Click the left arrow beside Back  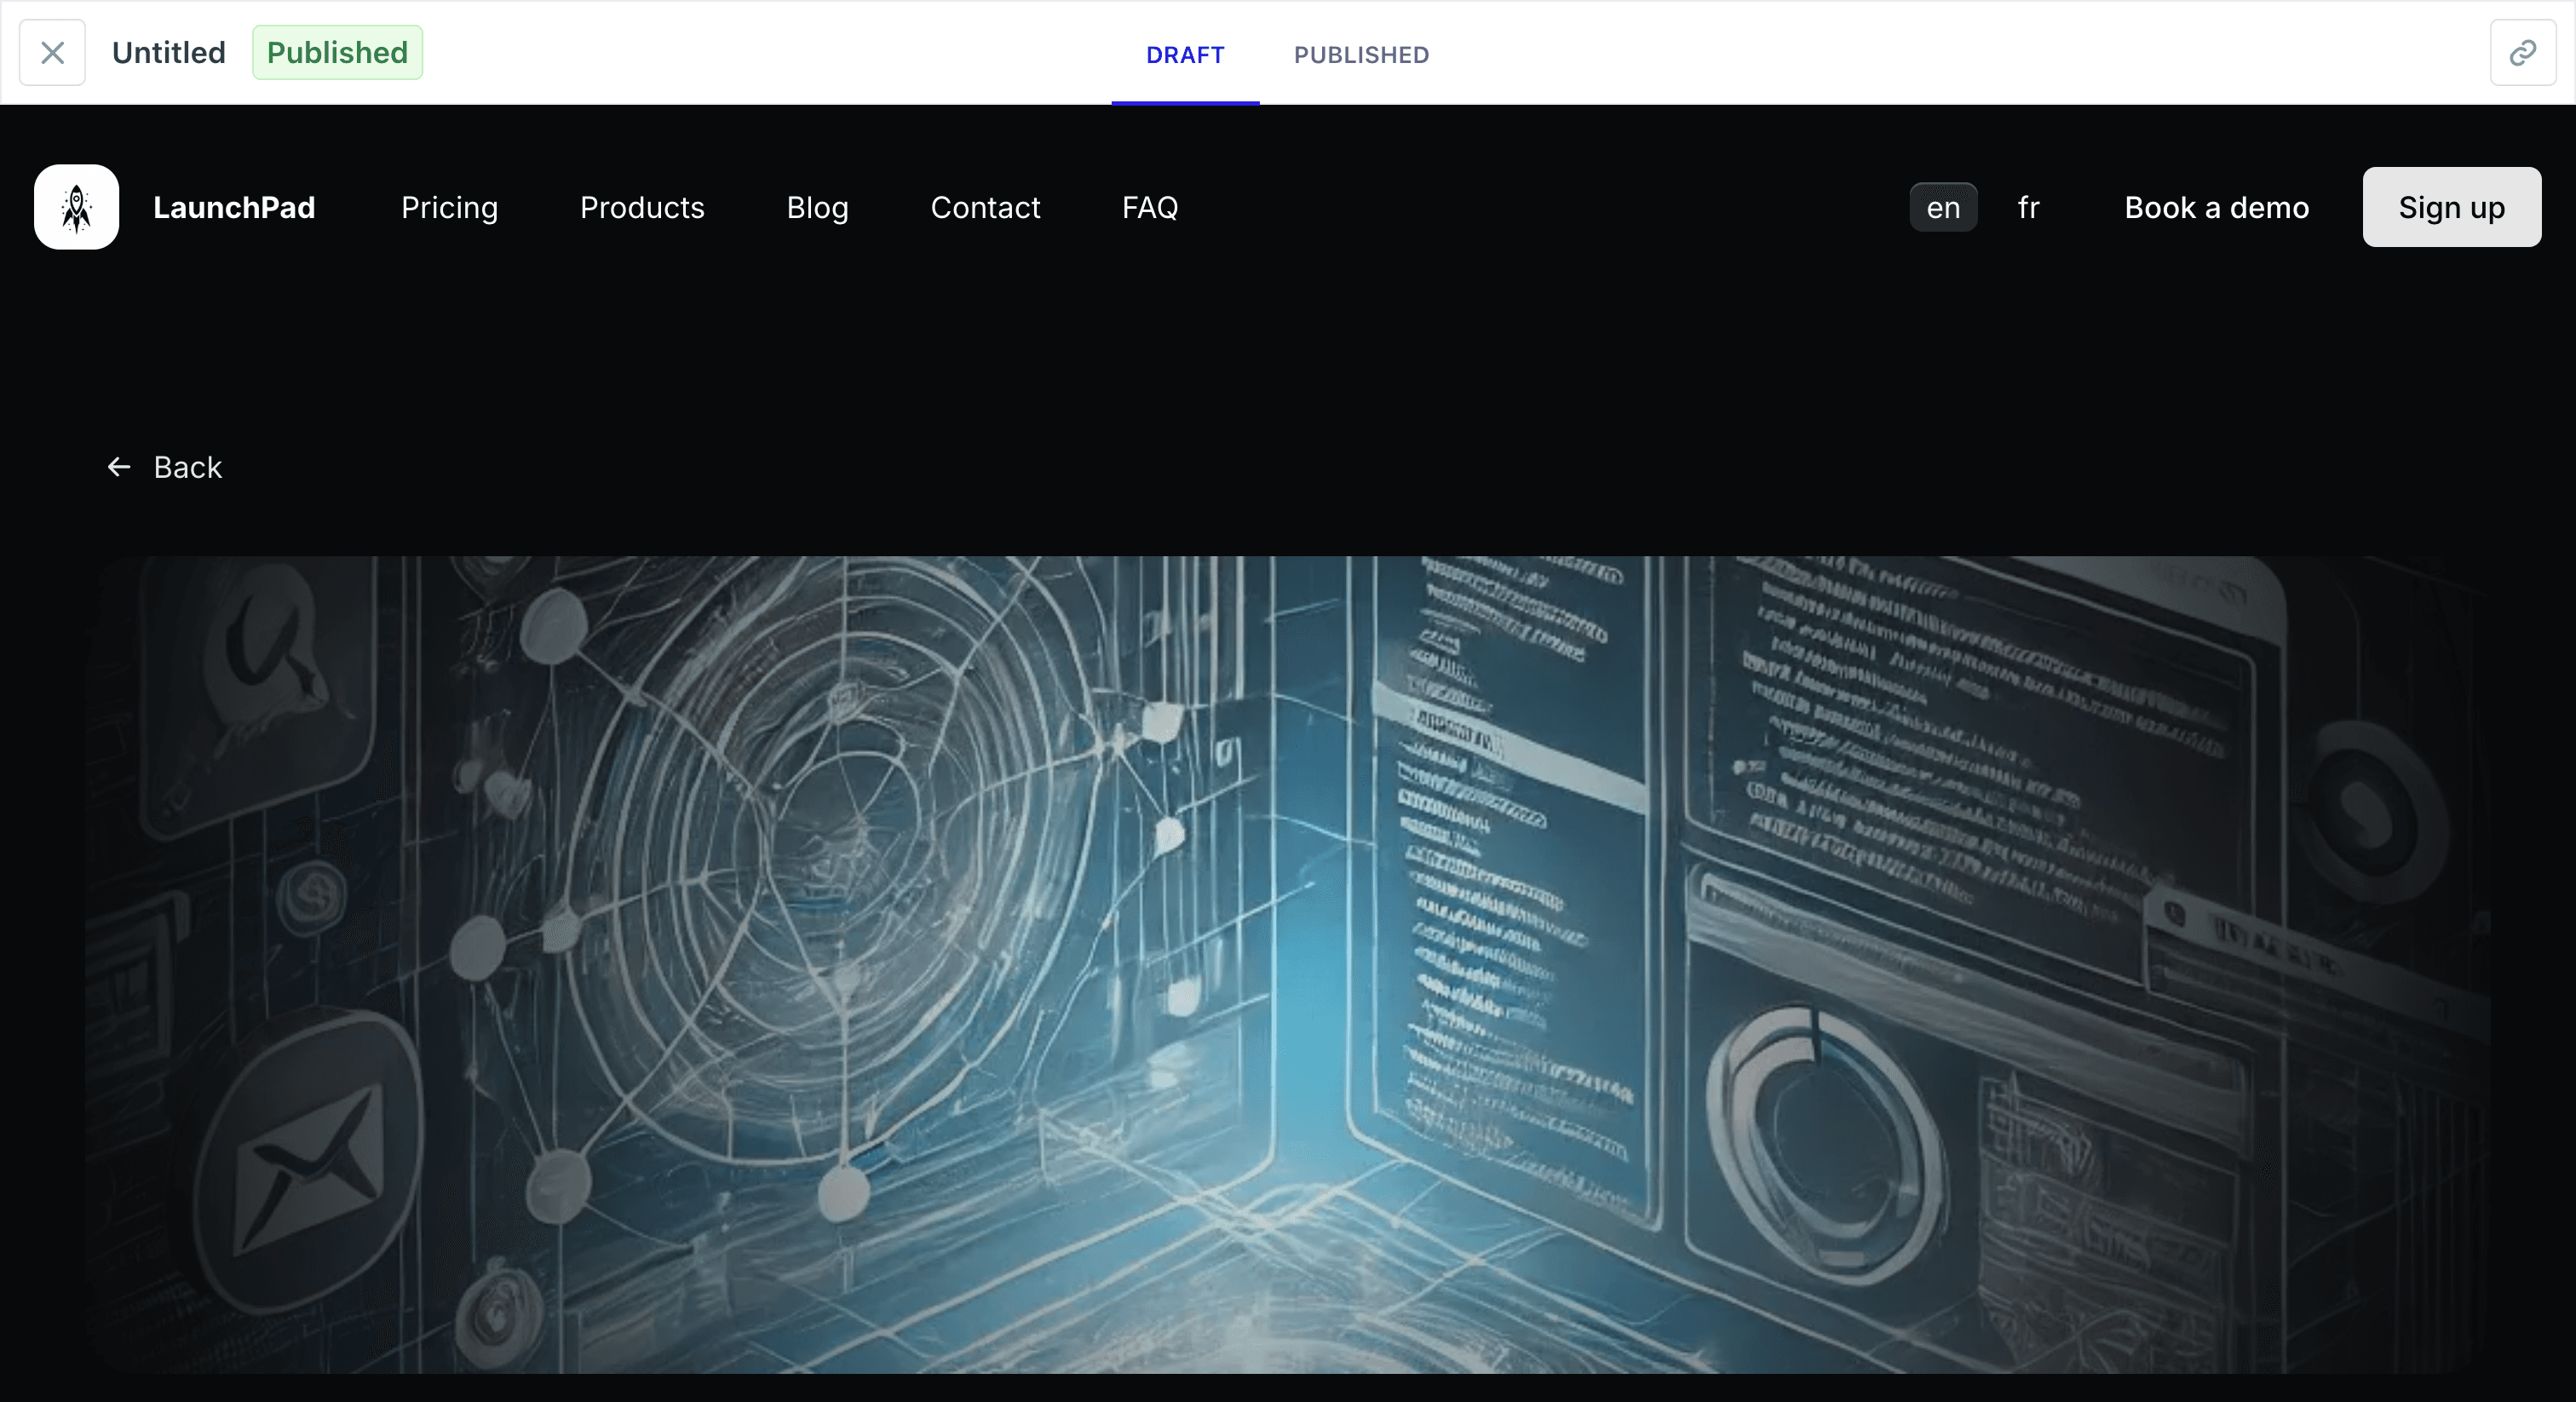tap(119, 467)
